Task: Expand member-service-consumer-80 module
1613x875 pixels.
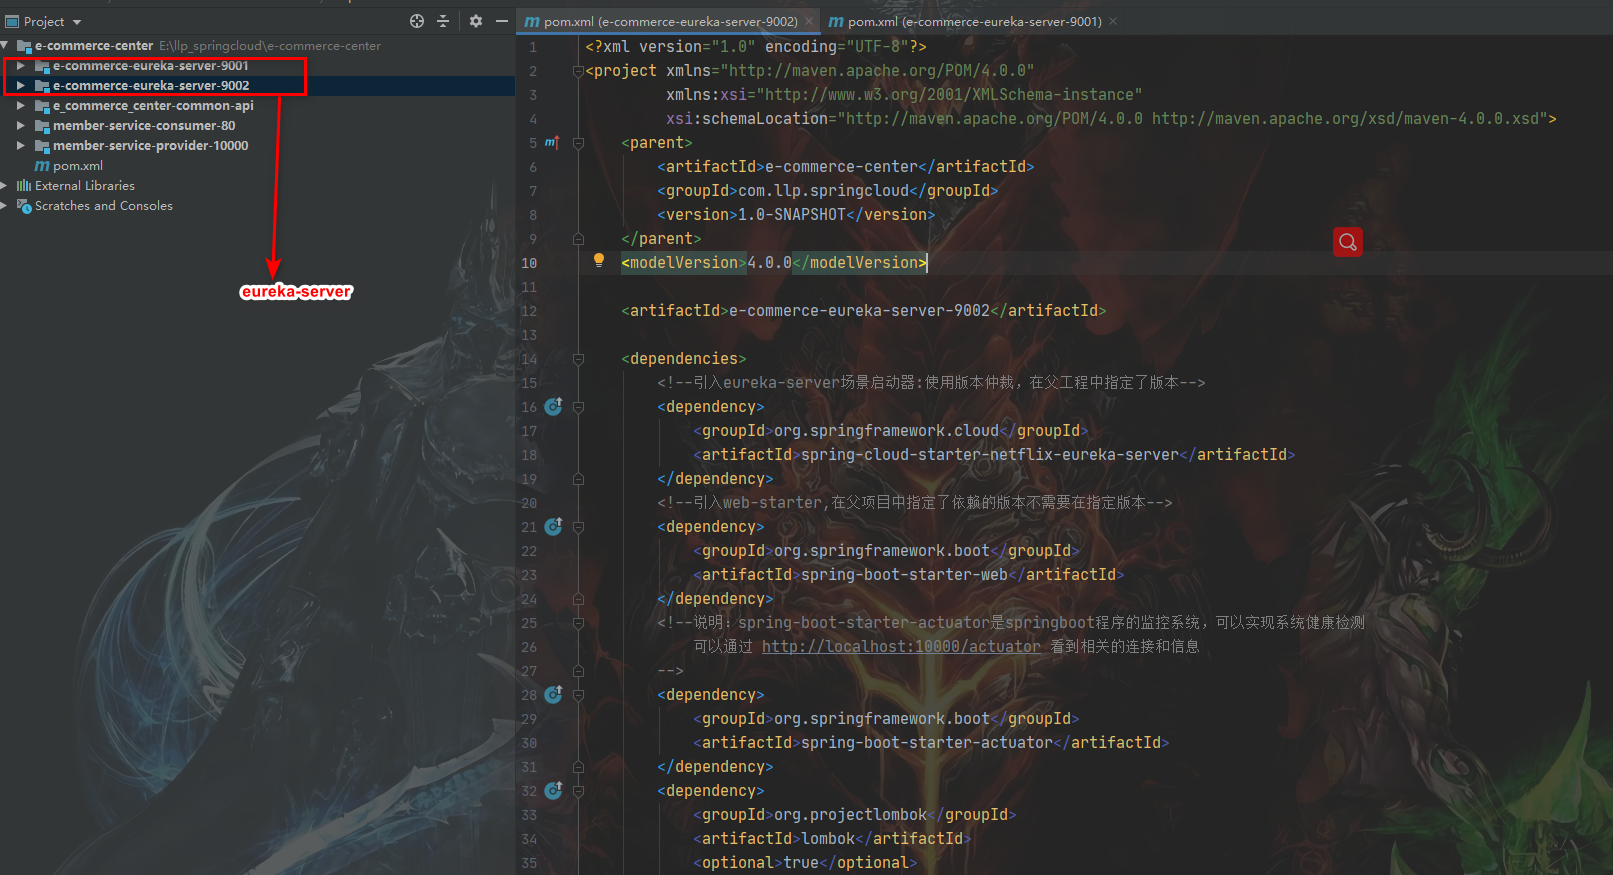Action: pyautogui.click(x=21, y=126)
